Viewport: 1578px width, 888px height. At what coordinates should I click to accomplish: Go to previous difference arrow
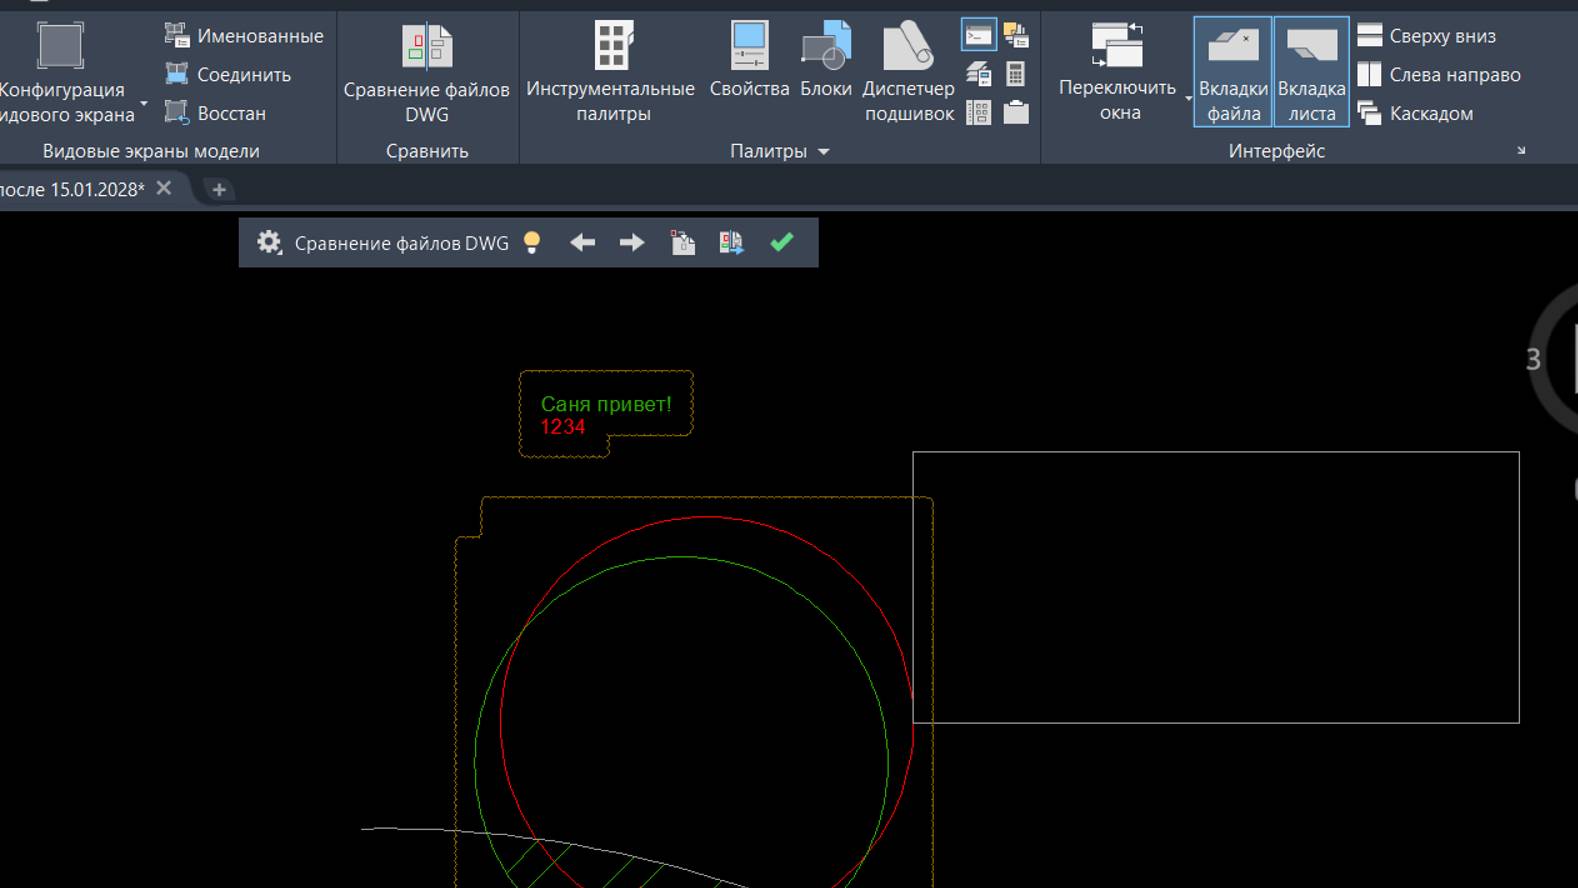coord(582,243)
